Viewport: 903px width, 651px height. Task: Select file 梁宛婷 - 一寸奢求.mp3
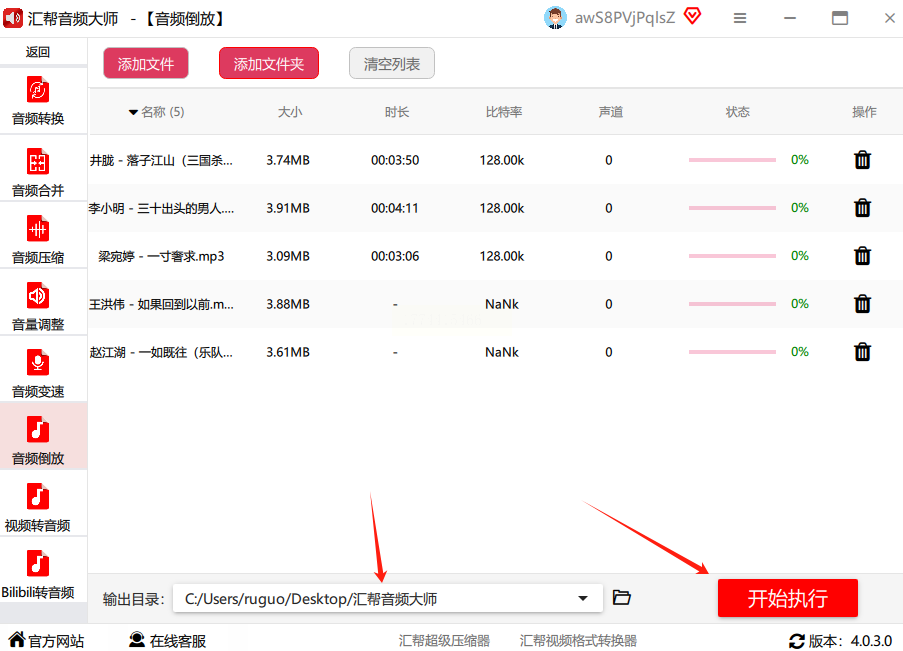[x=161, y=256]
